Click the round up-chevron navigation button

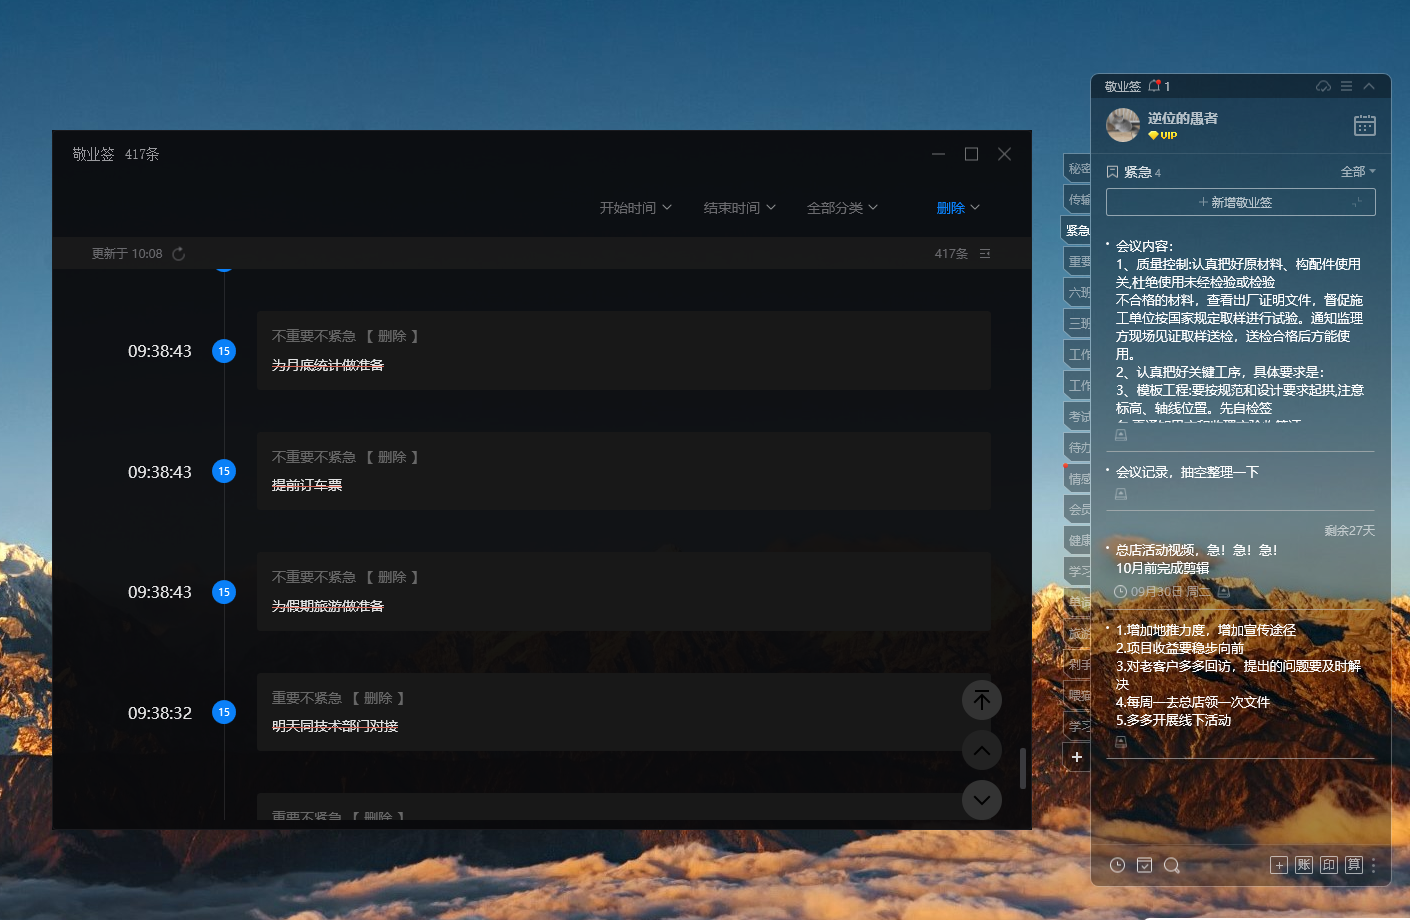982,750
